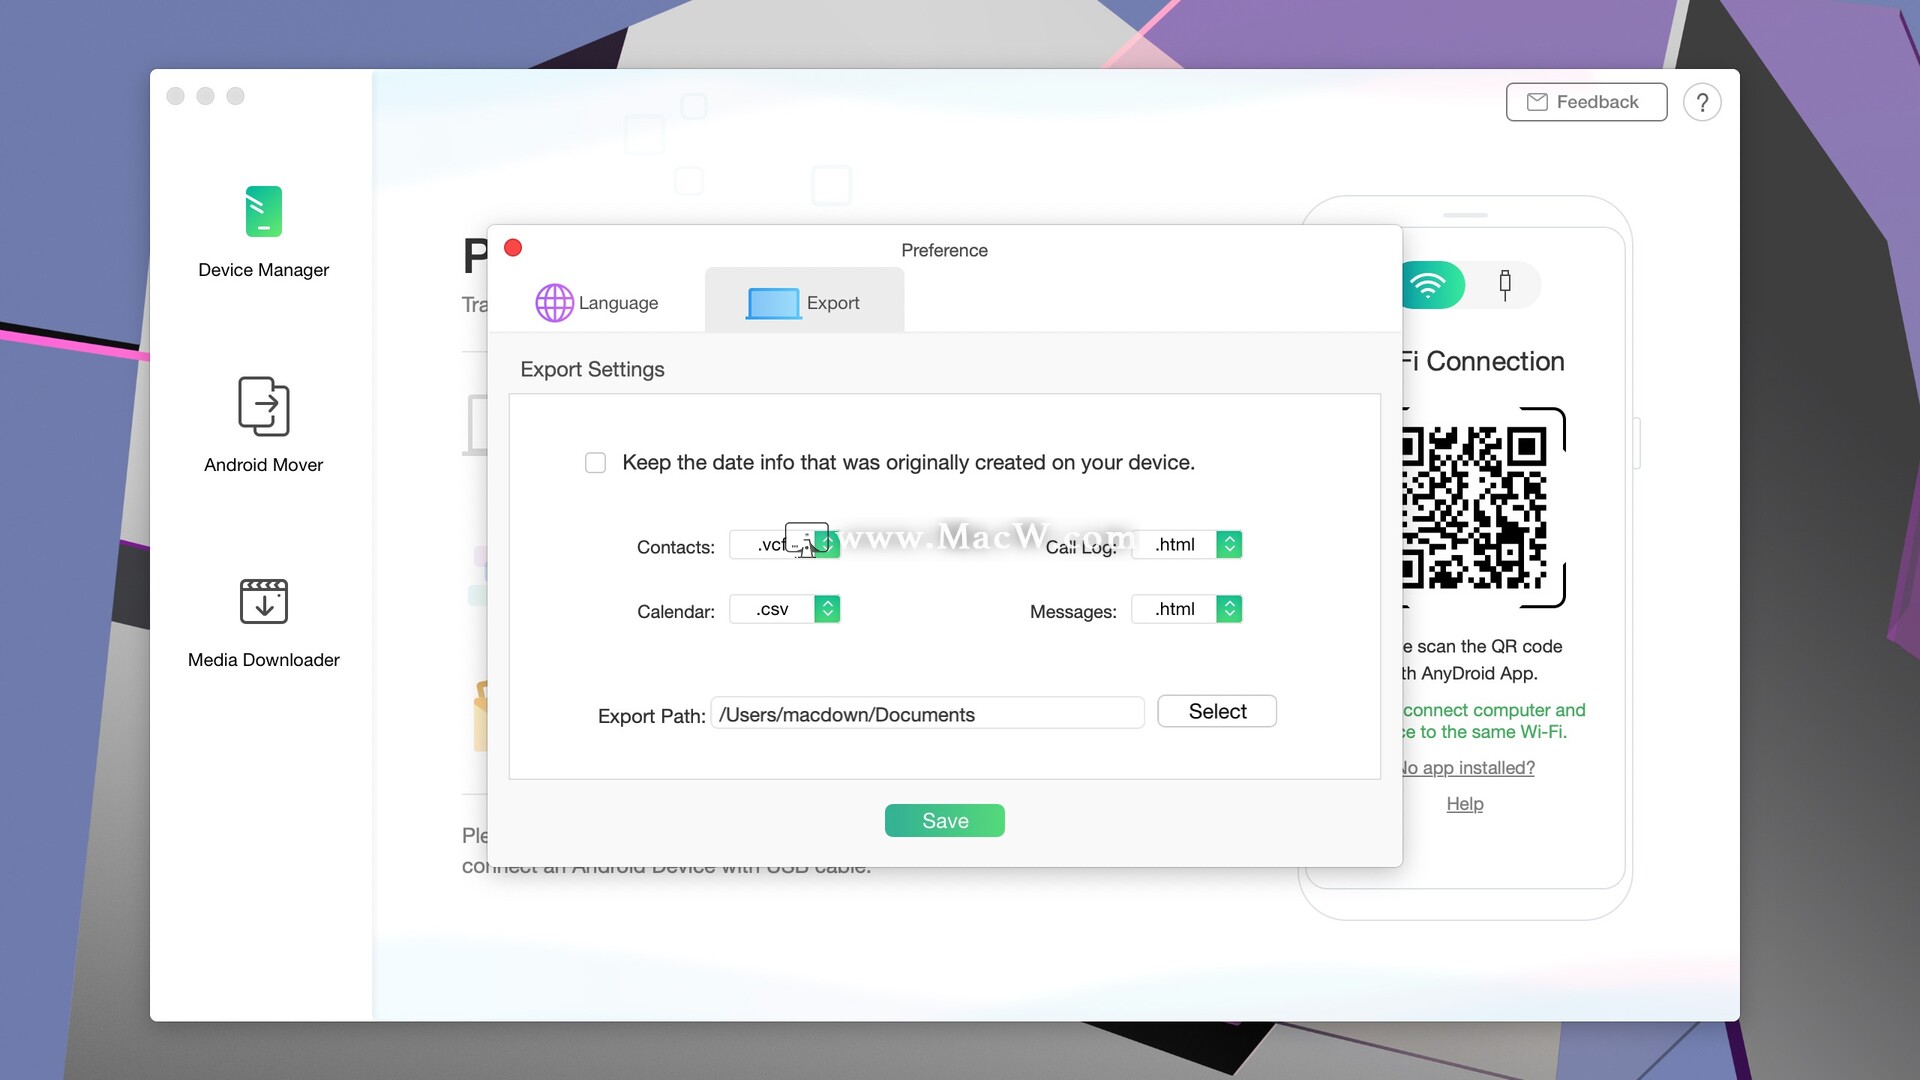Select the Export tab
The width and height of the screenshot is (1920, 1080).
coord(804,302)
